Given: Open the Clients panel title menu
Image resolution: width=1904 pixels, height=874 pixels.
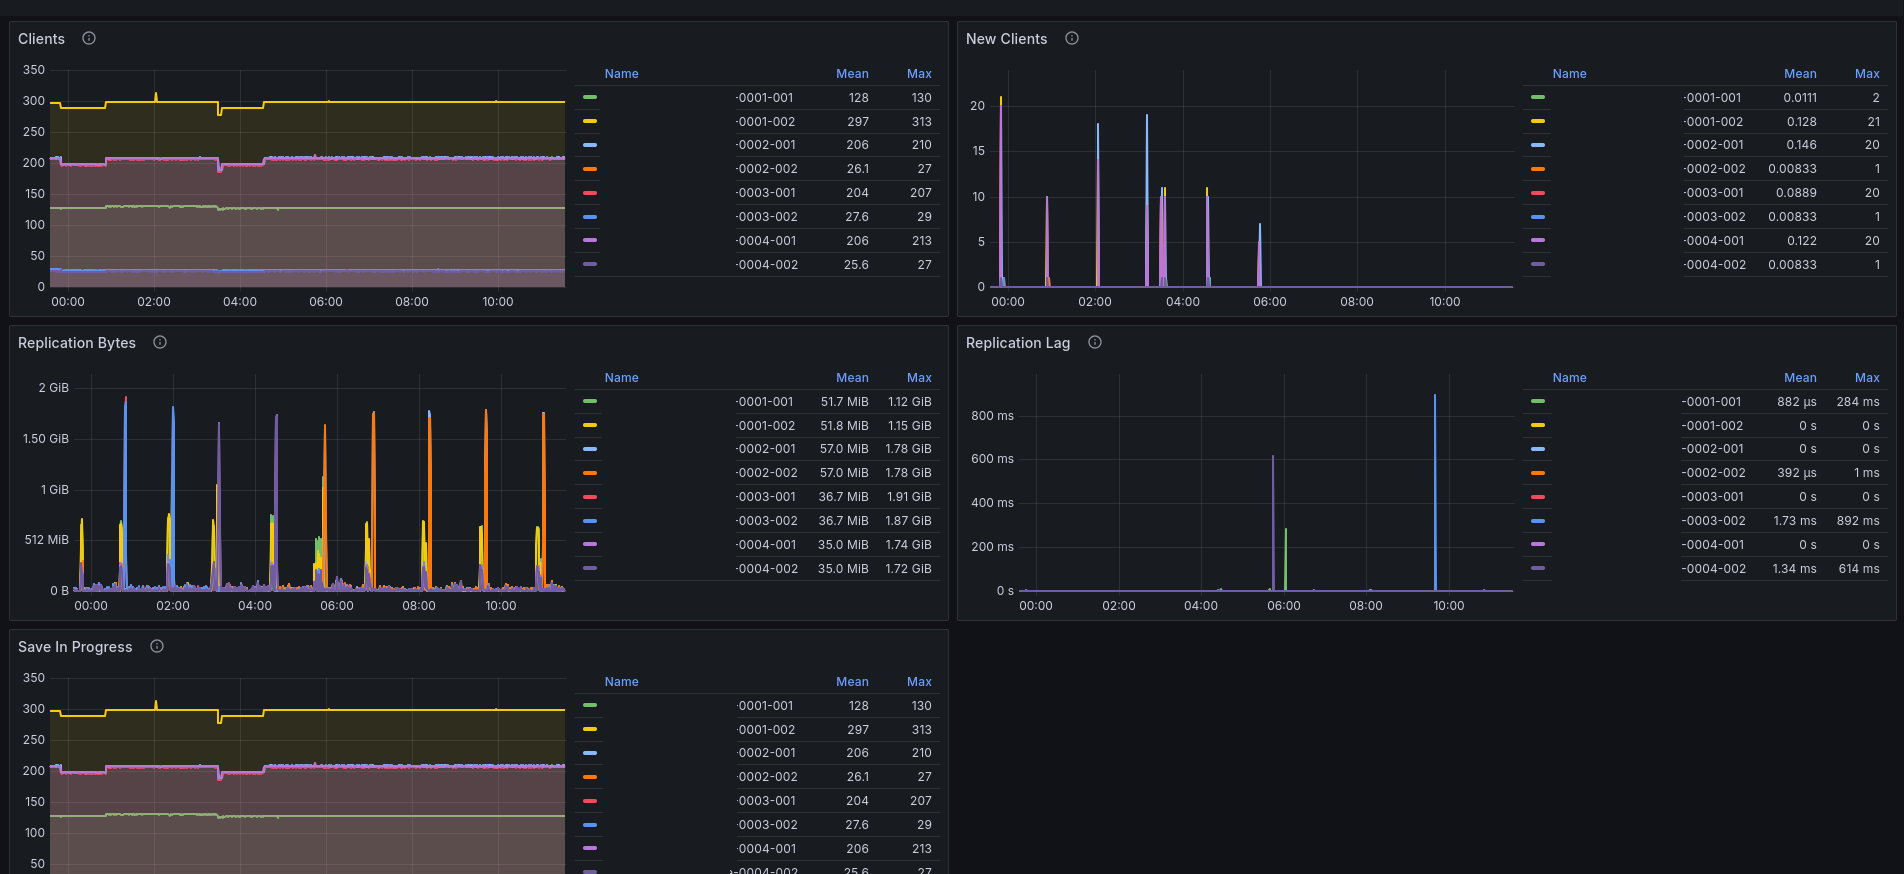Looking at the screenshot, I should 41,39.
